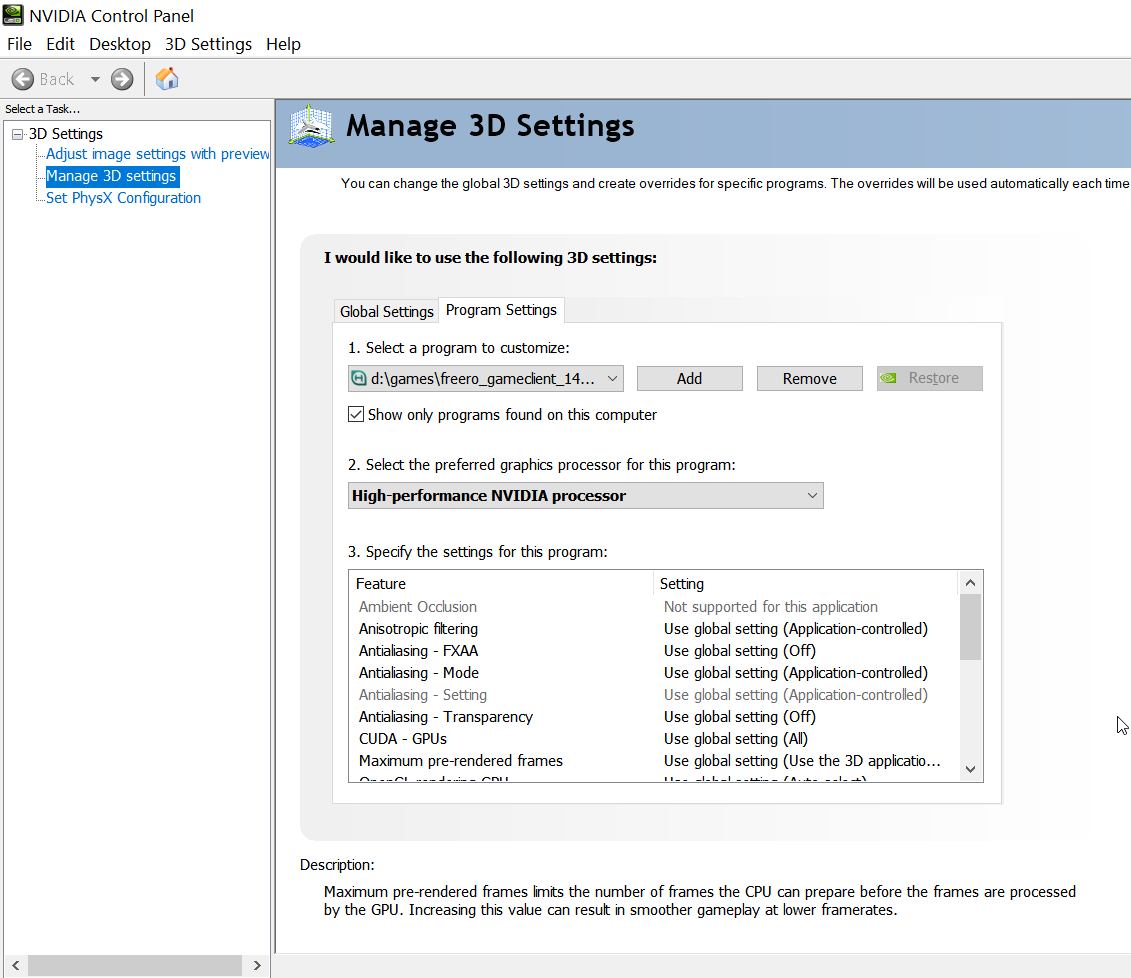Open the Edit menu
Image resolution: width=1131 pixels, height=978 pixels.
pos(61,44)
